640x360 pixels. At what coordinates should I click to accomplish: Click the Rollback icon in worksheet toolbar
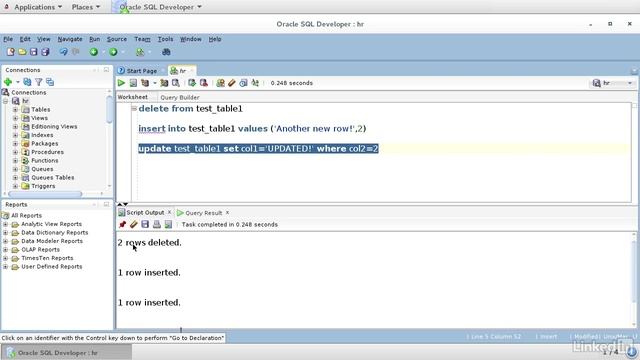click(204, 83)
